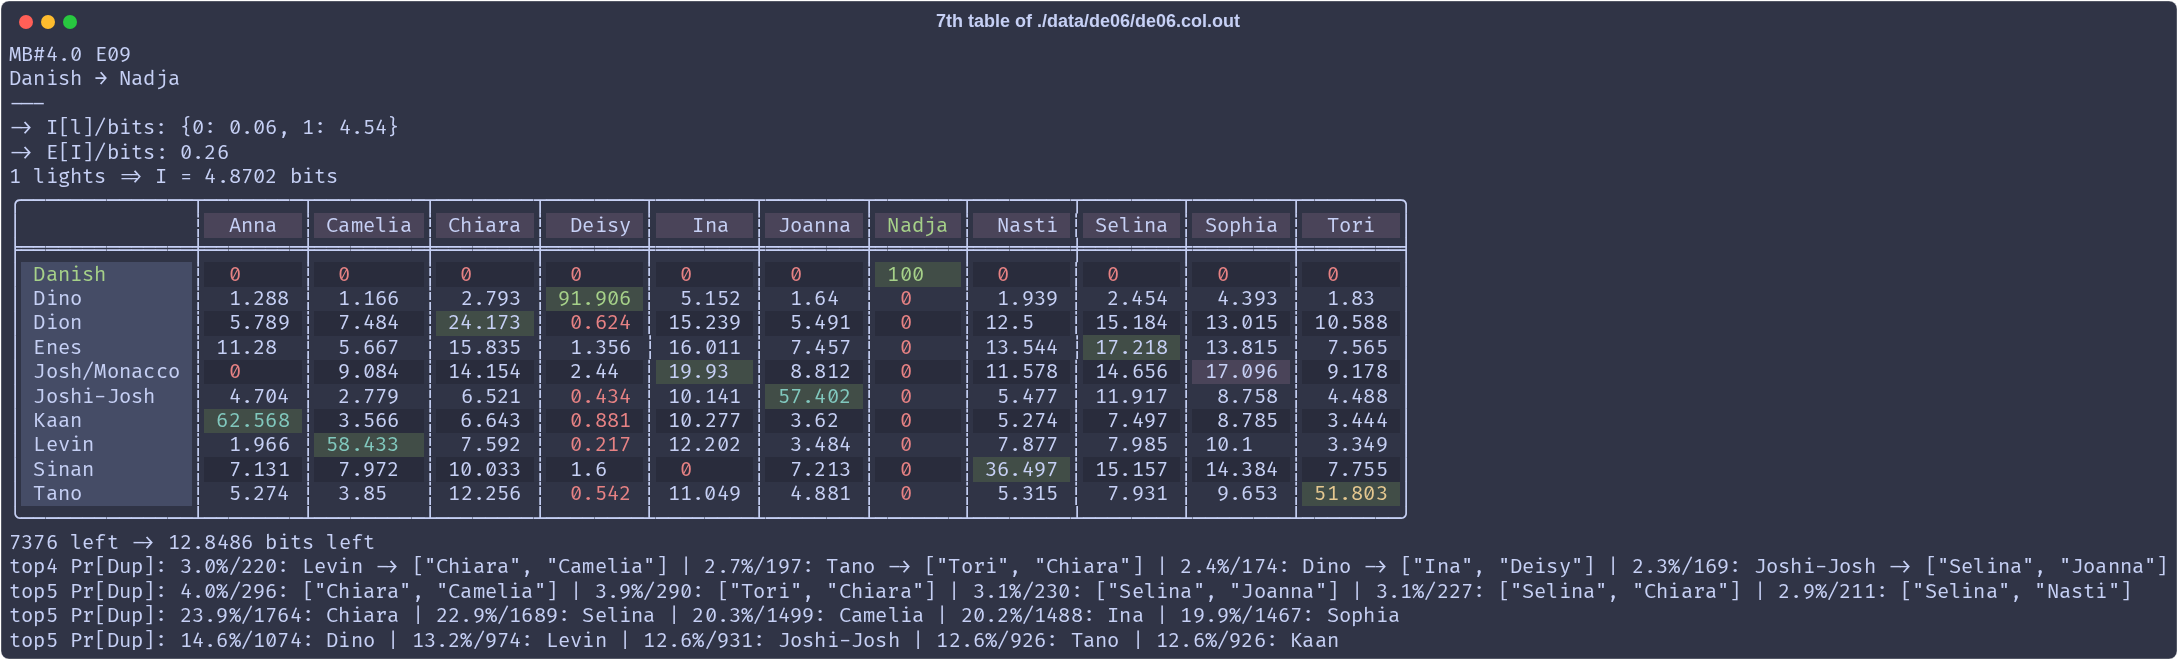The width and height of the screenshot is (2178, 660).
Task: Click the 51.803 cell in Tano row
Action: coord(1351,494)
